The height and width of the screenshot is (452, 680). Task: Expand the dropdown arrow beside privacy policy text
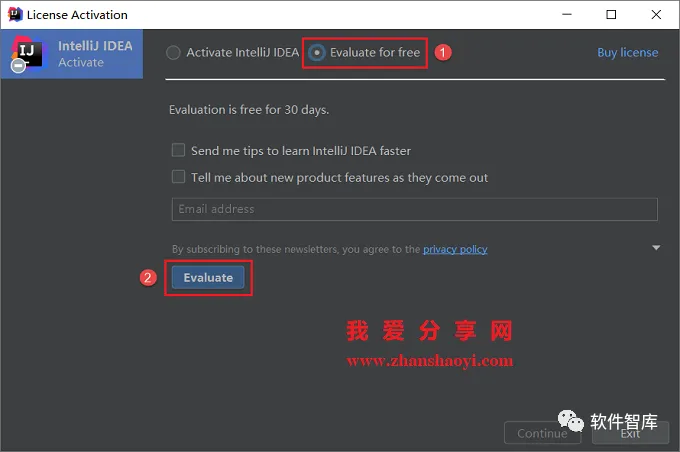(x=656, y=248)
